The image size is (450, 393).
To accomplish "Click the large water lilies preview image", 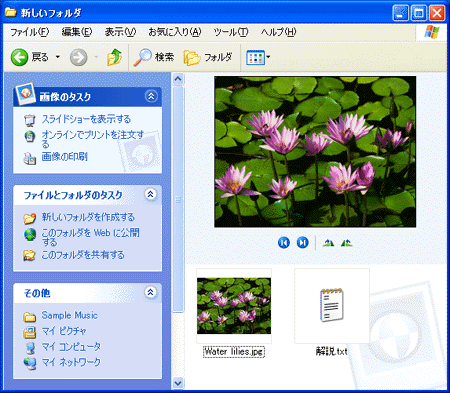I will 315,152.
